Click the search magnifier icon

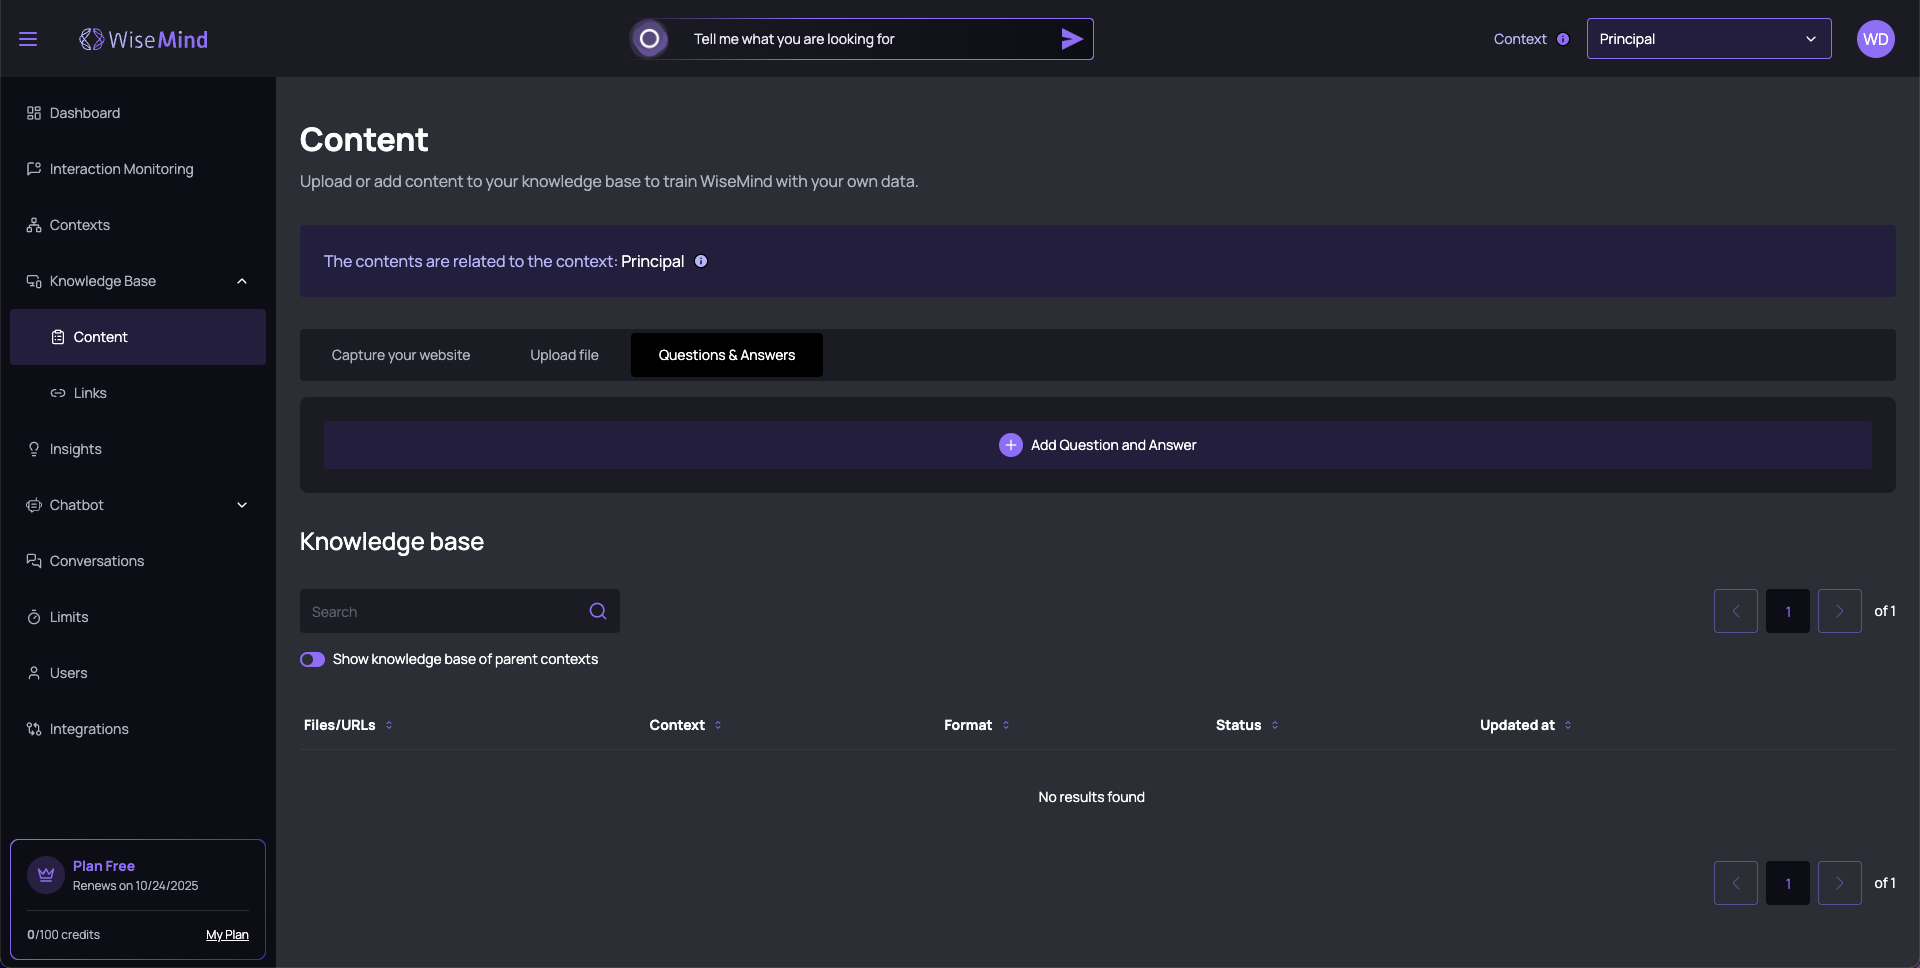[598, 611]
